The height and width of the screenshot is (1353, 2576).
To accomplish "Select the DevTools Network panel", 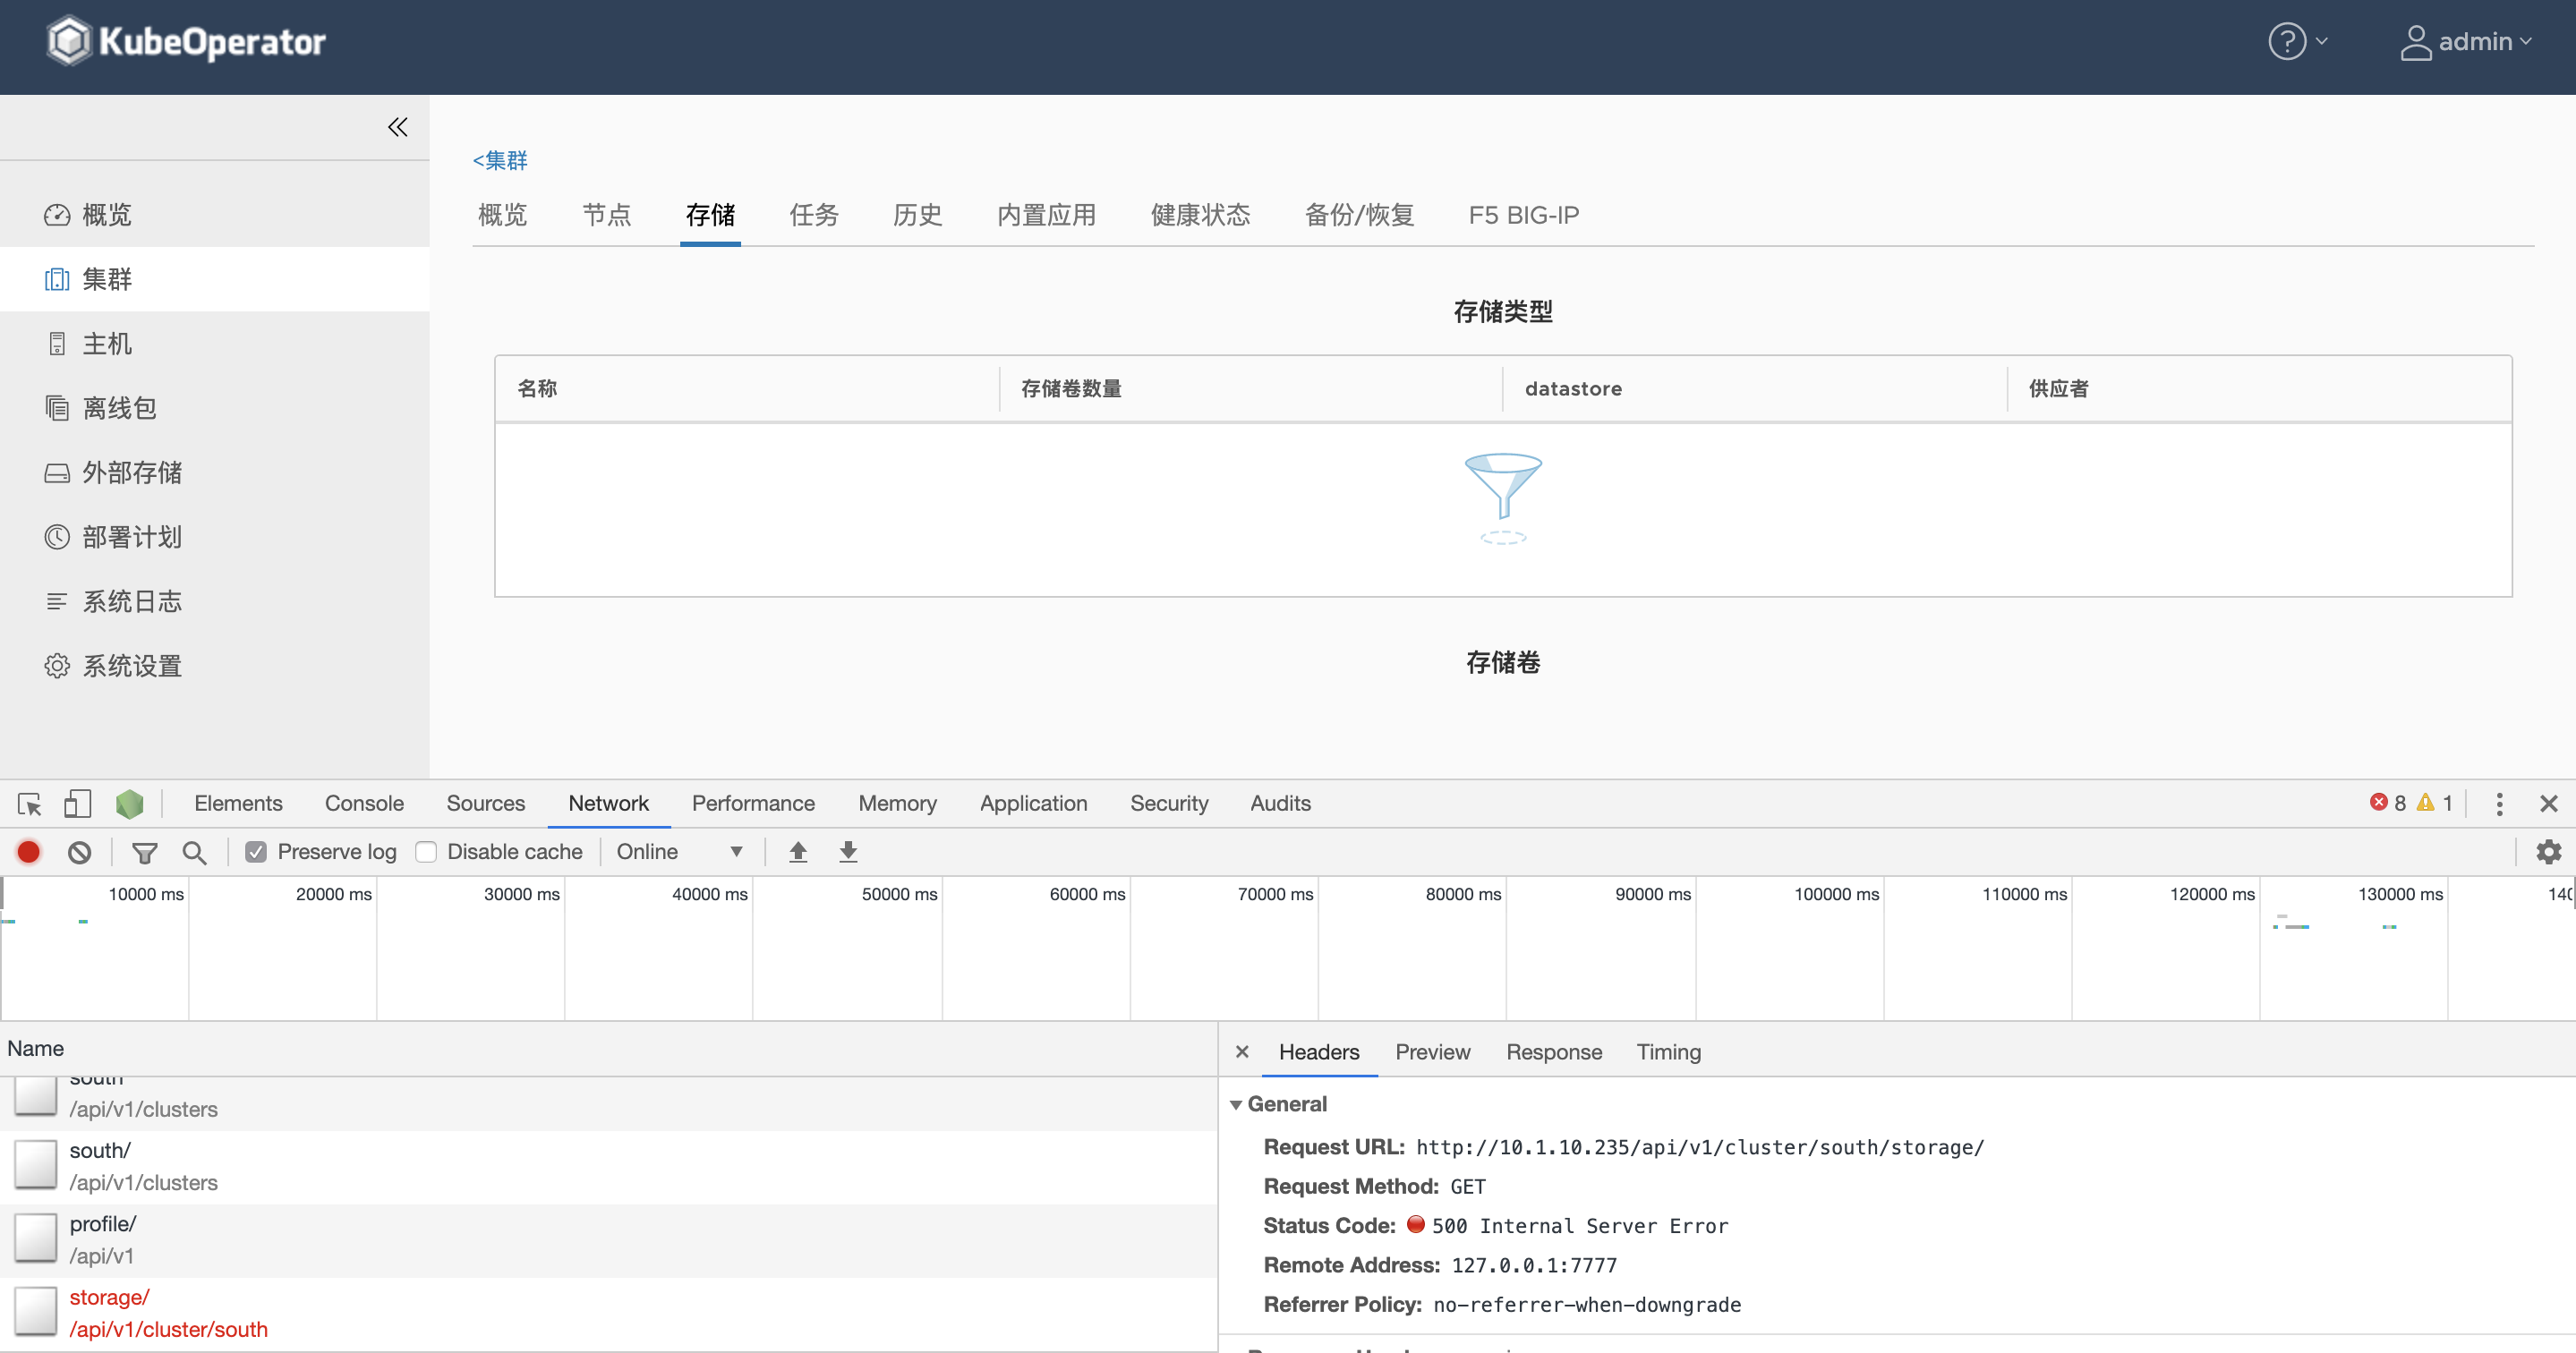I will click(608, 803).
